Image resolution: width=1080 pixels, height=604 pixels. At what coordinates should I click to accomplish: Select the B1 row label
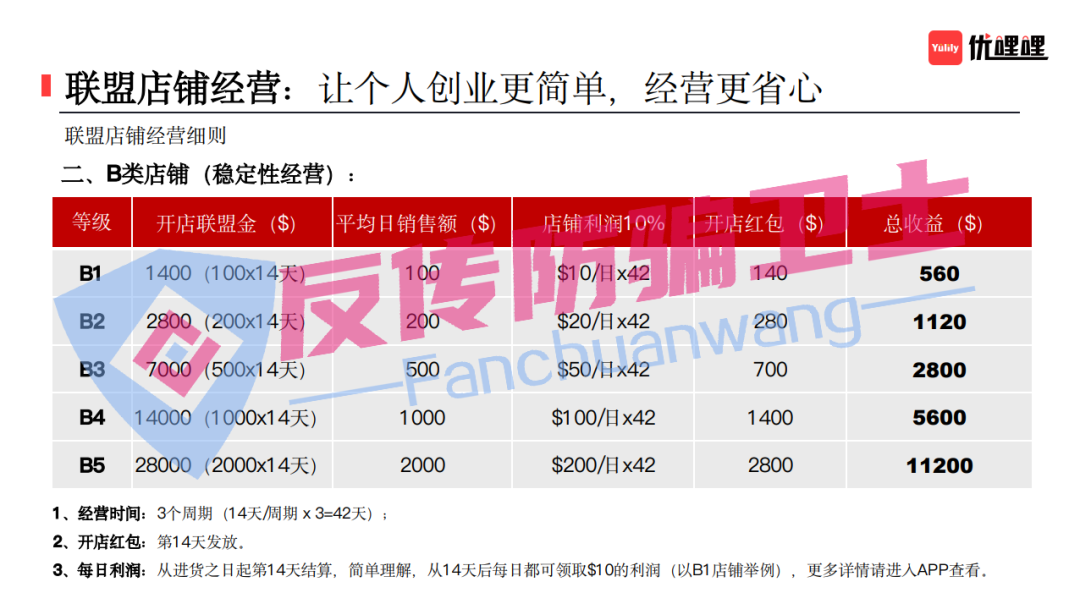pyautogui.click(x=91, y=273)
